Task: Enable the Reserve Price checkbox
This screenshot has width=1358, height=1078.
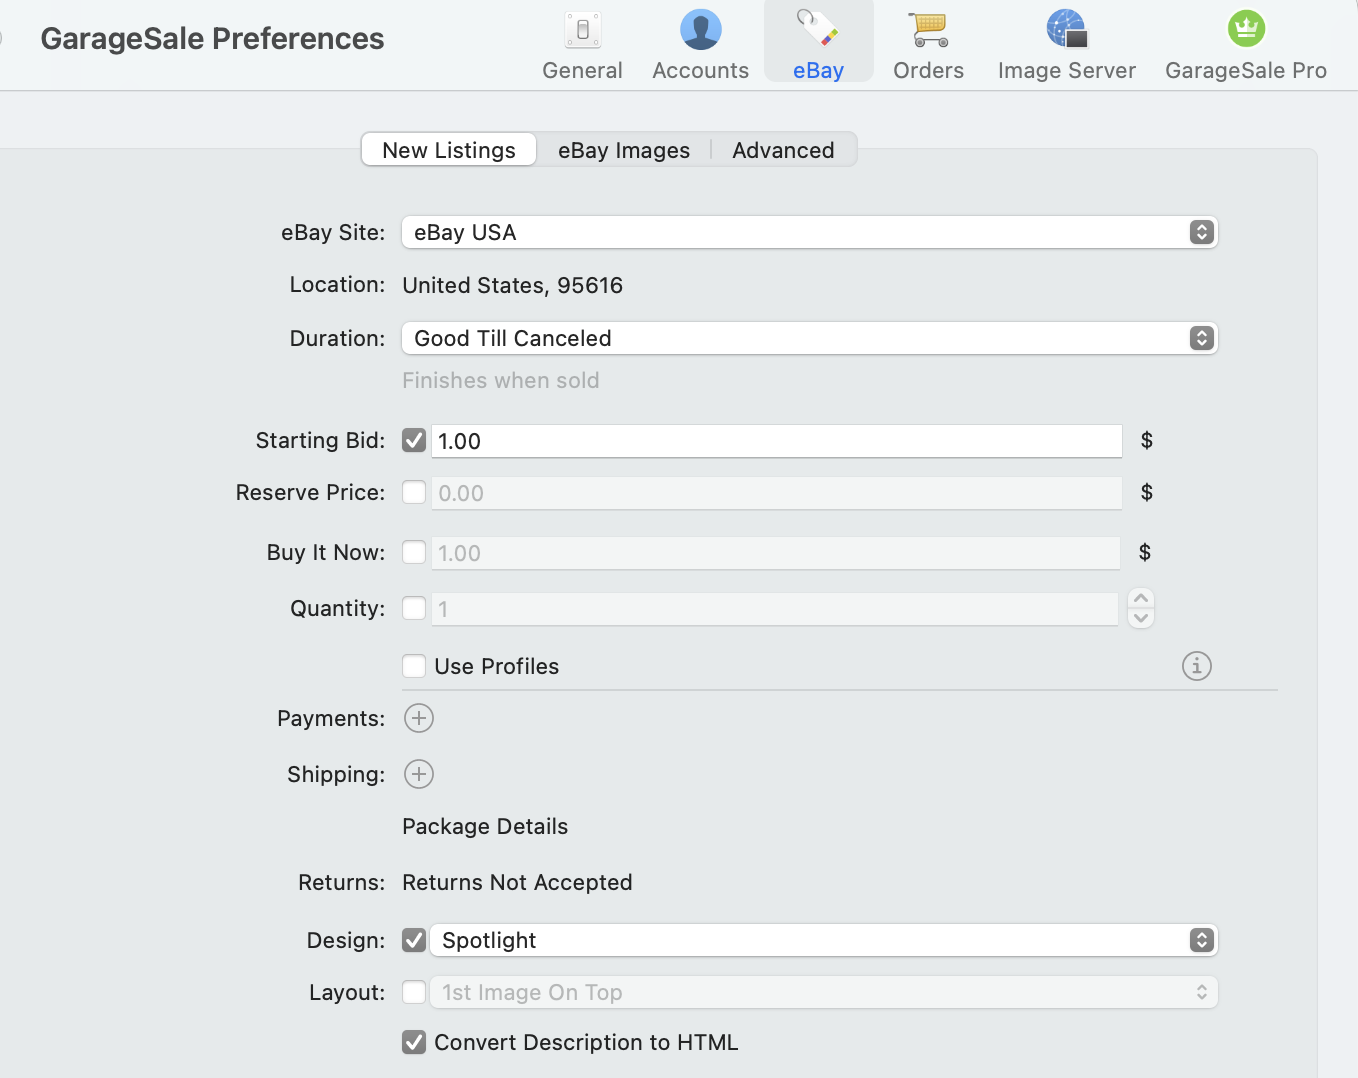Action: point(414,493)
